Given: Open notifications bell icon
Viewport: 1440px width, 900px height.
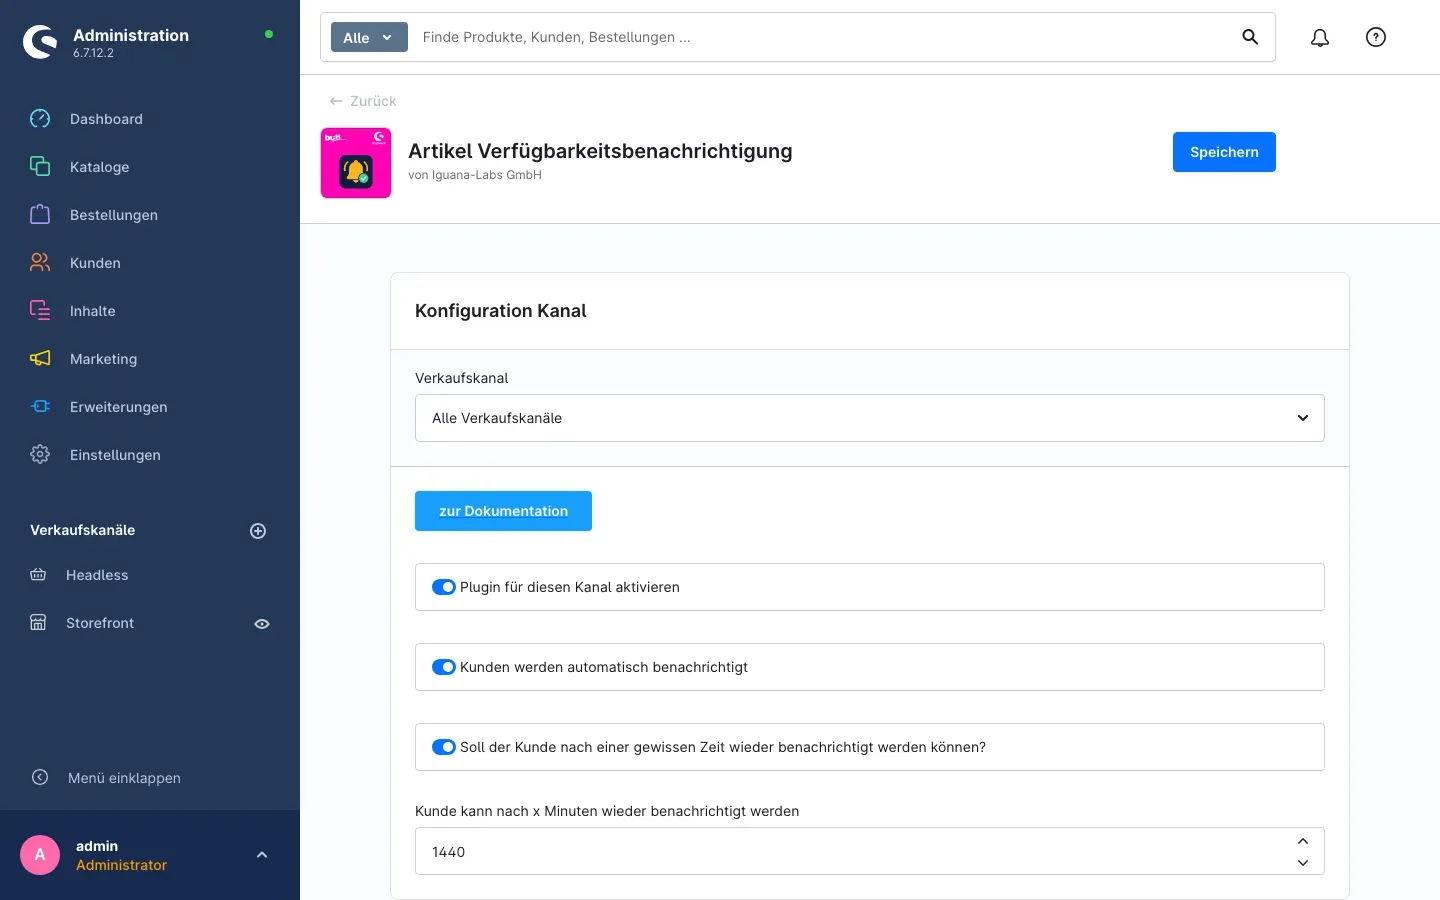Looking at the screenshot, I should point(1320,37).
